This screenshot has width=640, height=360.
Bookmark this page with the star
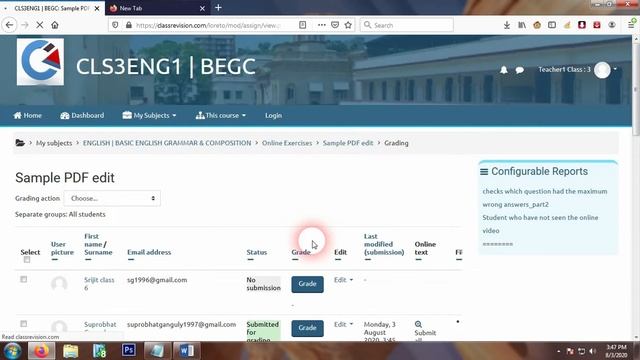pyautogui.click(x=348, y=25)
